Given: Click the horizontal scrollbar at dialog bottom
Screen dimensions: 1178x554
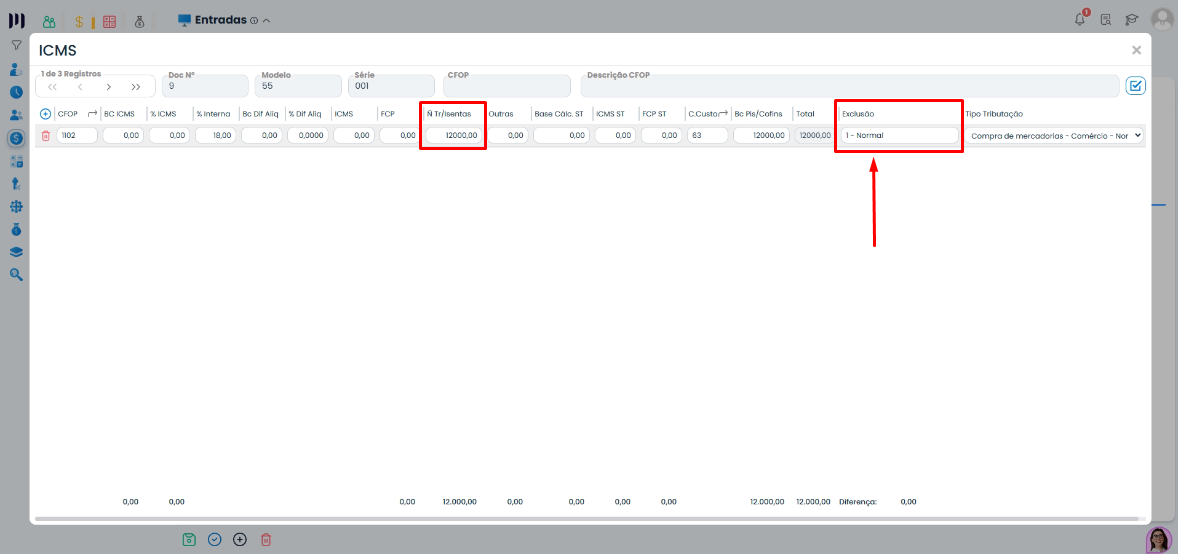Looking at the screenshot, I should (x=586, y=519).
